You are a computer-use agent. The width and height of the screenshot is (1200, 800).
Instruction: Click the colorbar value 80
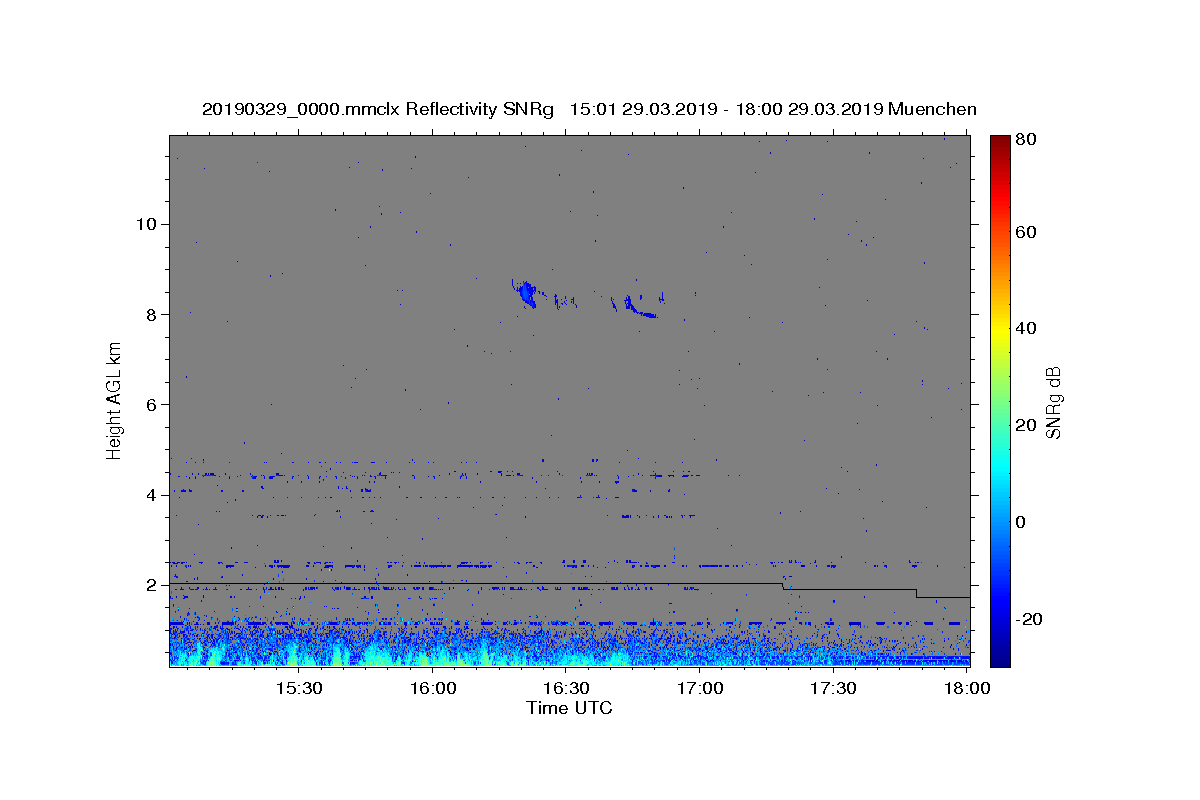point(1026,139)
